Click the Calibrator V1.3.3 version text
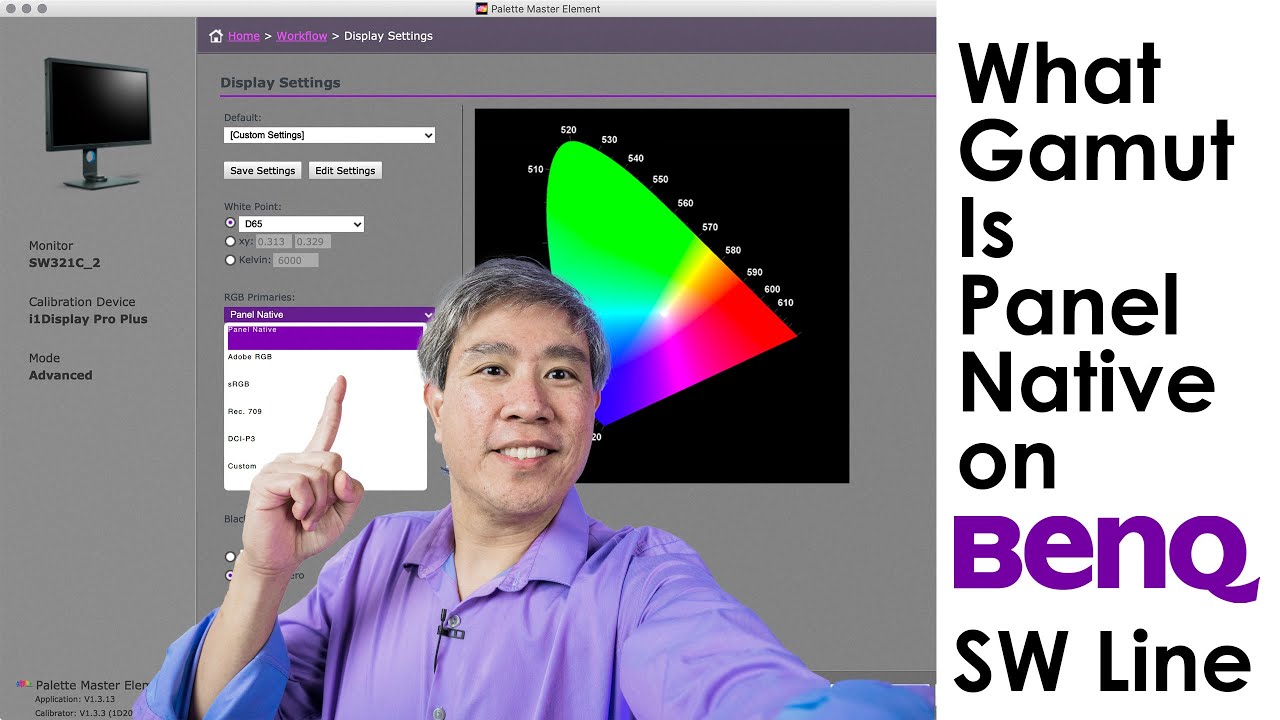 (84, 712)
